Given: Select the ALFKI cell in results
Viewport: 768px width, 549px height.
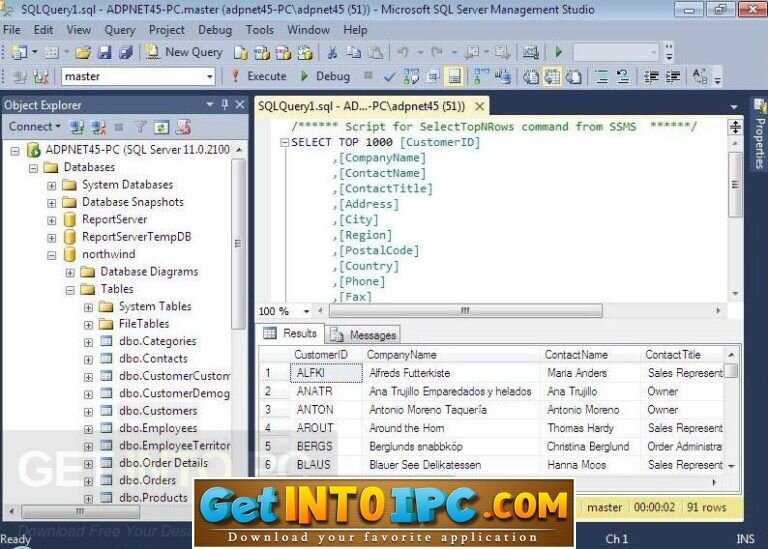Looking at the screenshot, I should (x=326, y=373).
